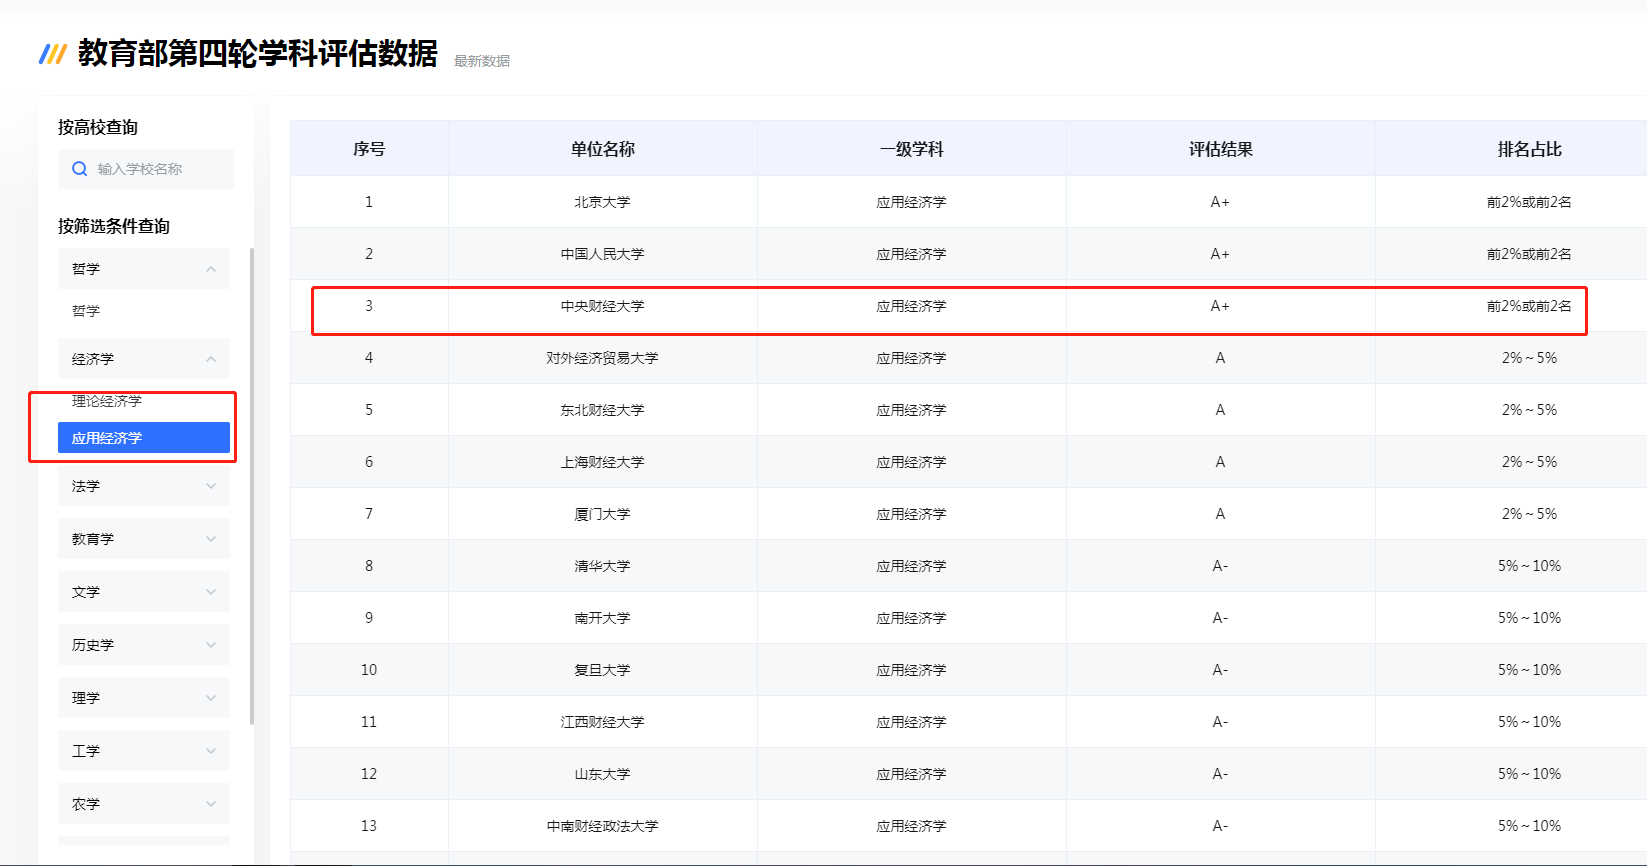
Task: Click 2%~5% in 东北财经大学 row
Action: pyautogui.click(x=1529, y=410)
